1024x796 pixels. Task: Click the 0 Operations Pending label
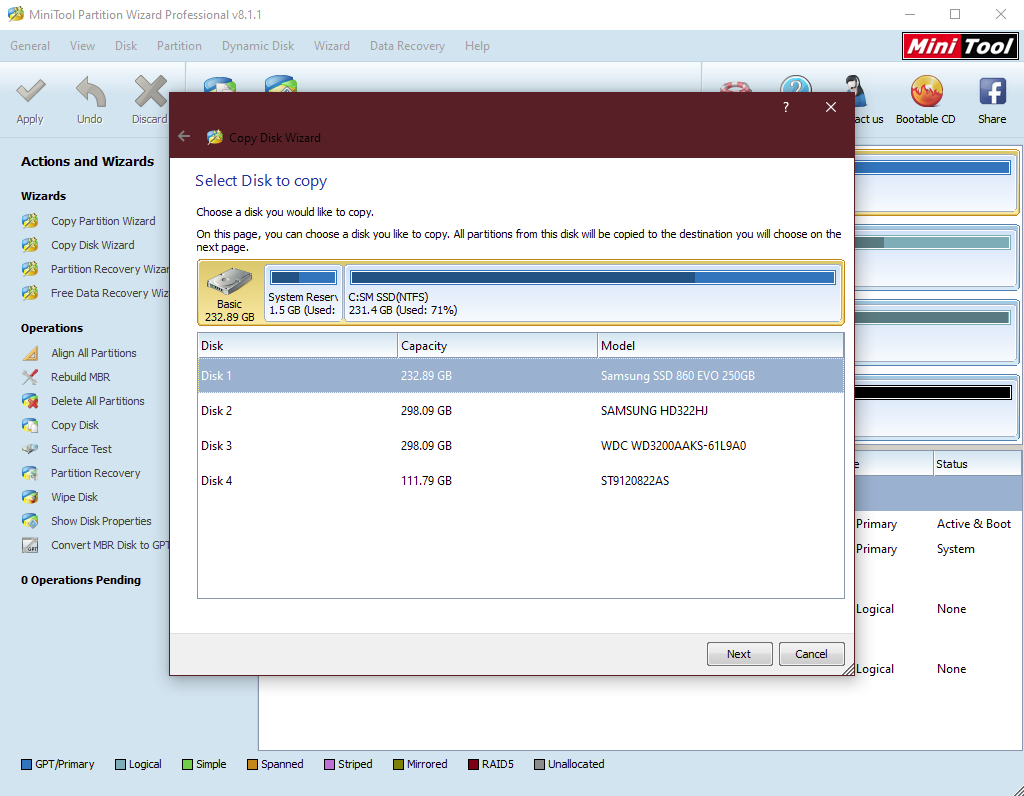[81, 580]
